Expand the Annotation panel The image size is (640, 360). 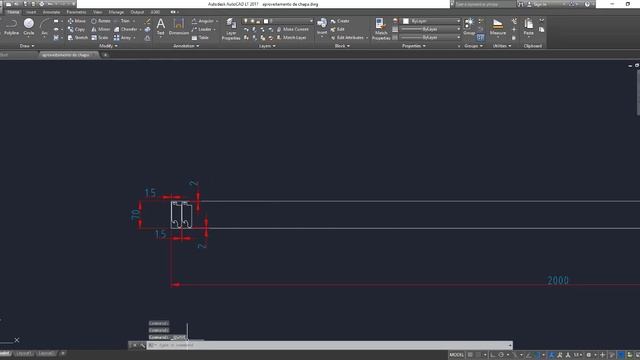186,46
